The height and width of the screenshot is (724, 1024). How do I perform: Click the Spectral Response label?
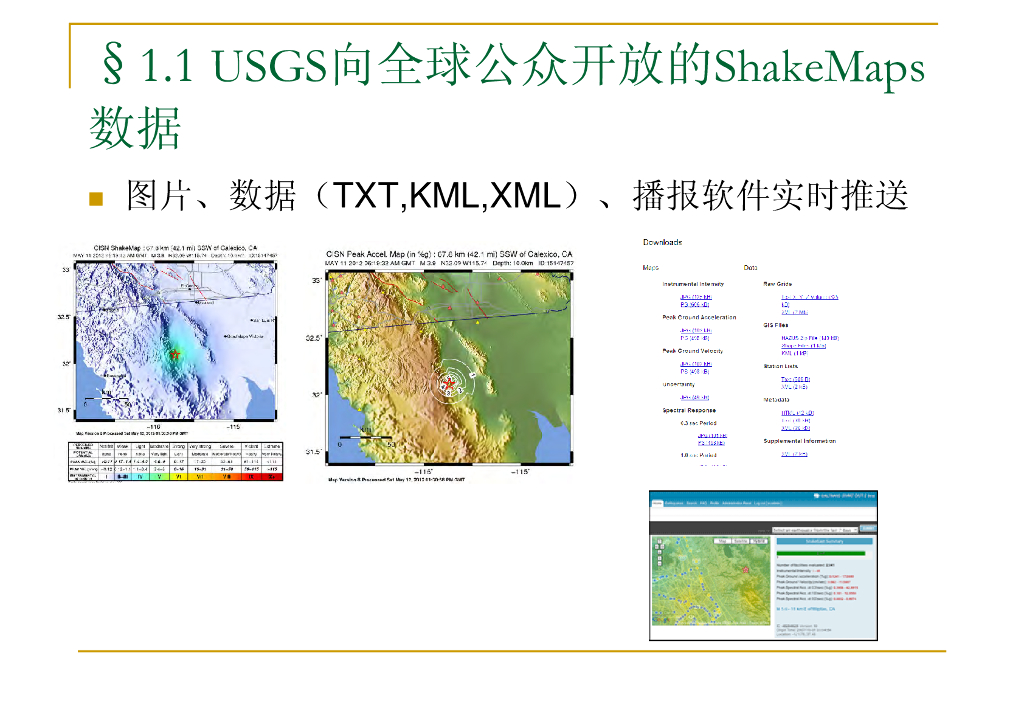coord(689,411)
